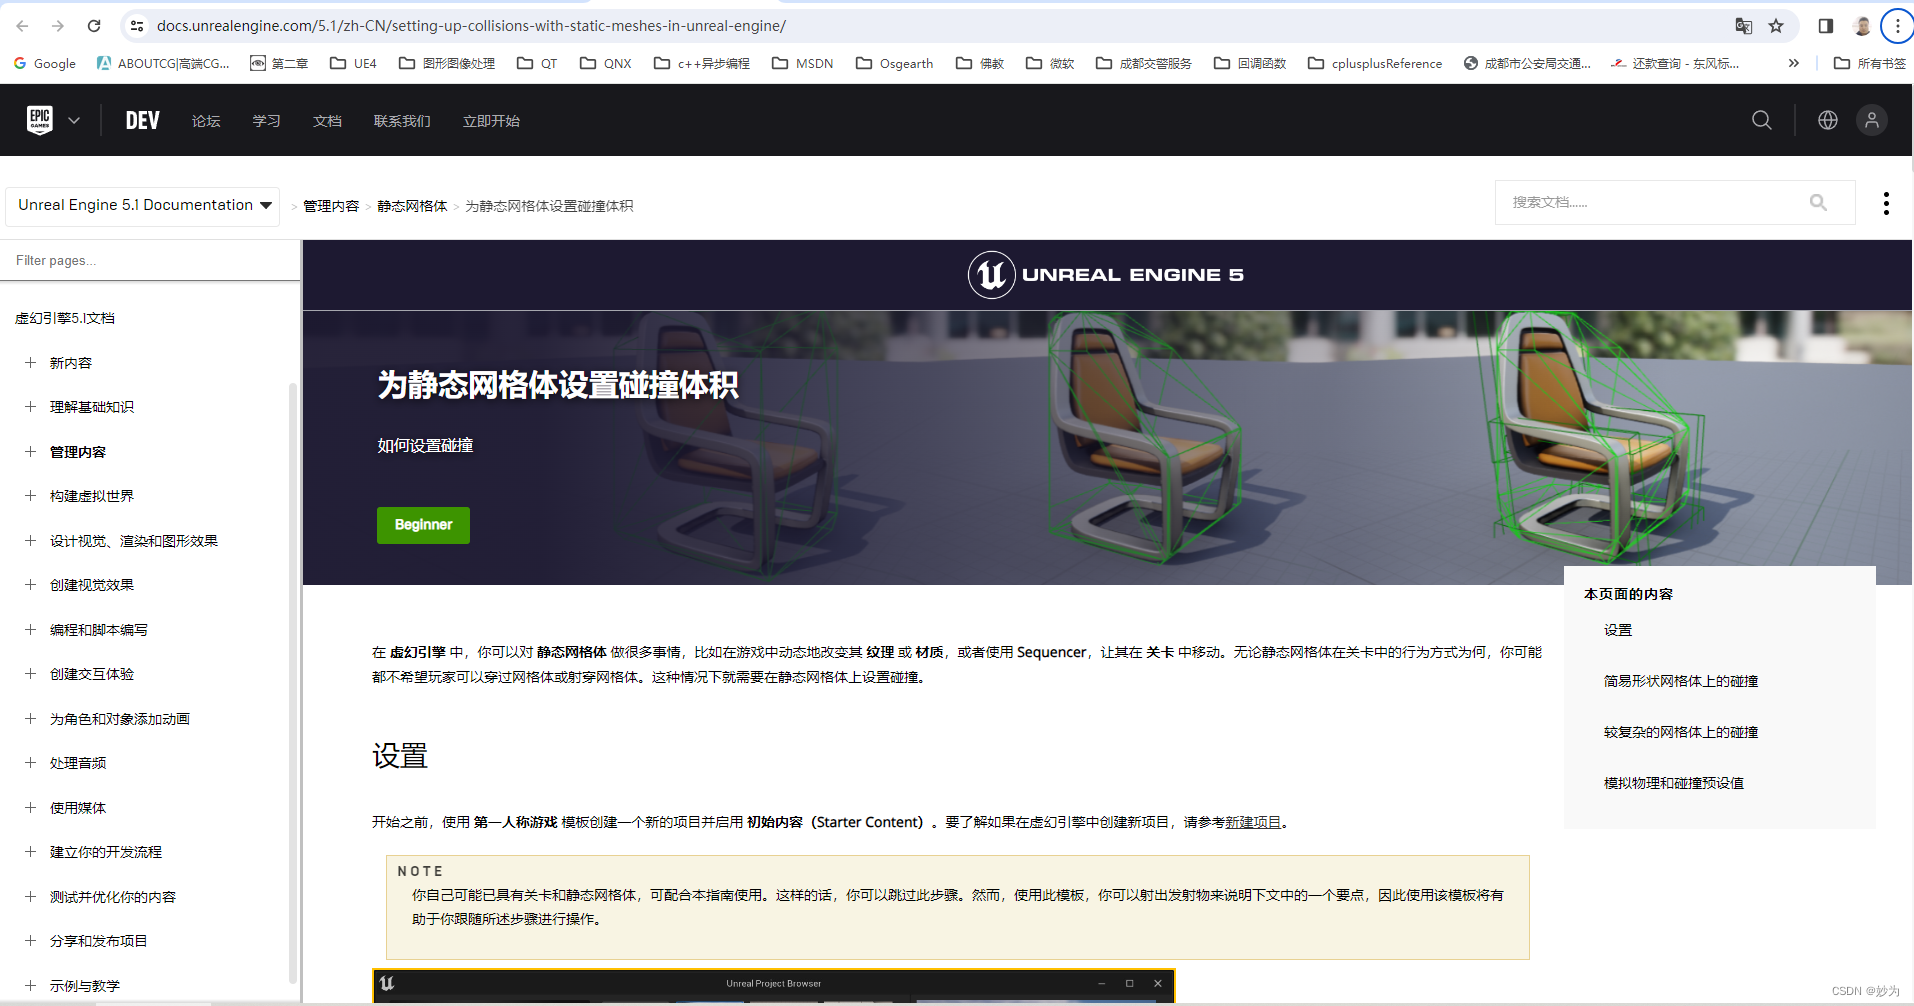The width and height of the screenshot is (1914, 1006).
Task: Open the 学习 menu item
Action: 266,121
